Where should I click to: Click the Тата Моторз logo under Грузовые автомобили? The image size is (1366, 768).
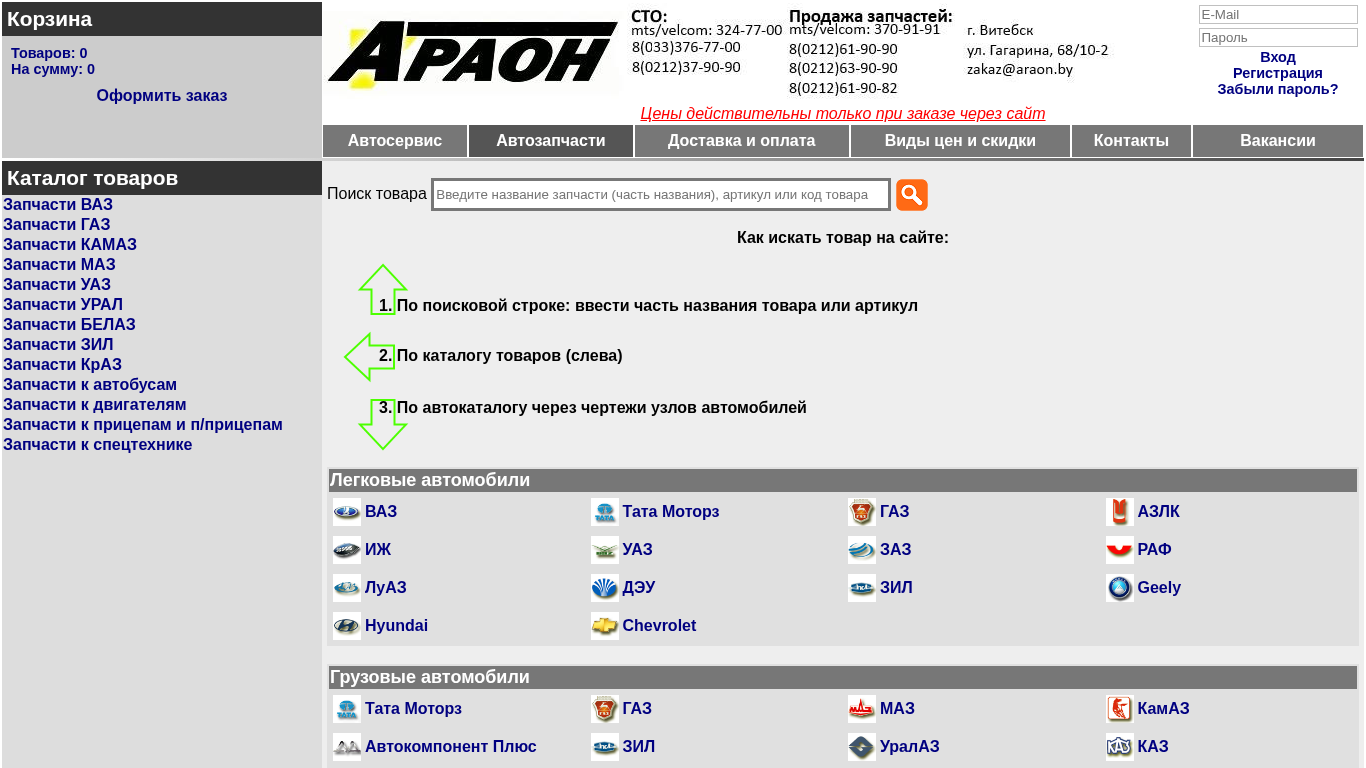pyautogui.click(x=347, y=709)
